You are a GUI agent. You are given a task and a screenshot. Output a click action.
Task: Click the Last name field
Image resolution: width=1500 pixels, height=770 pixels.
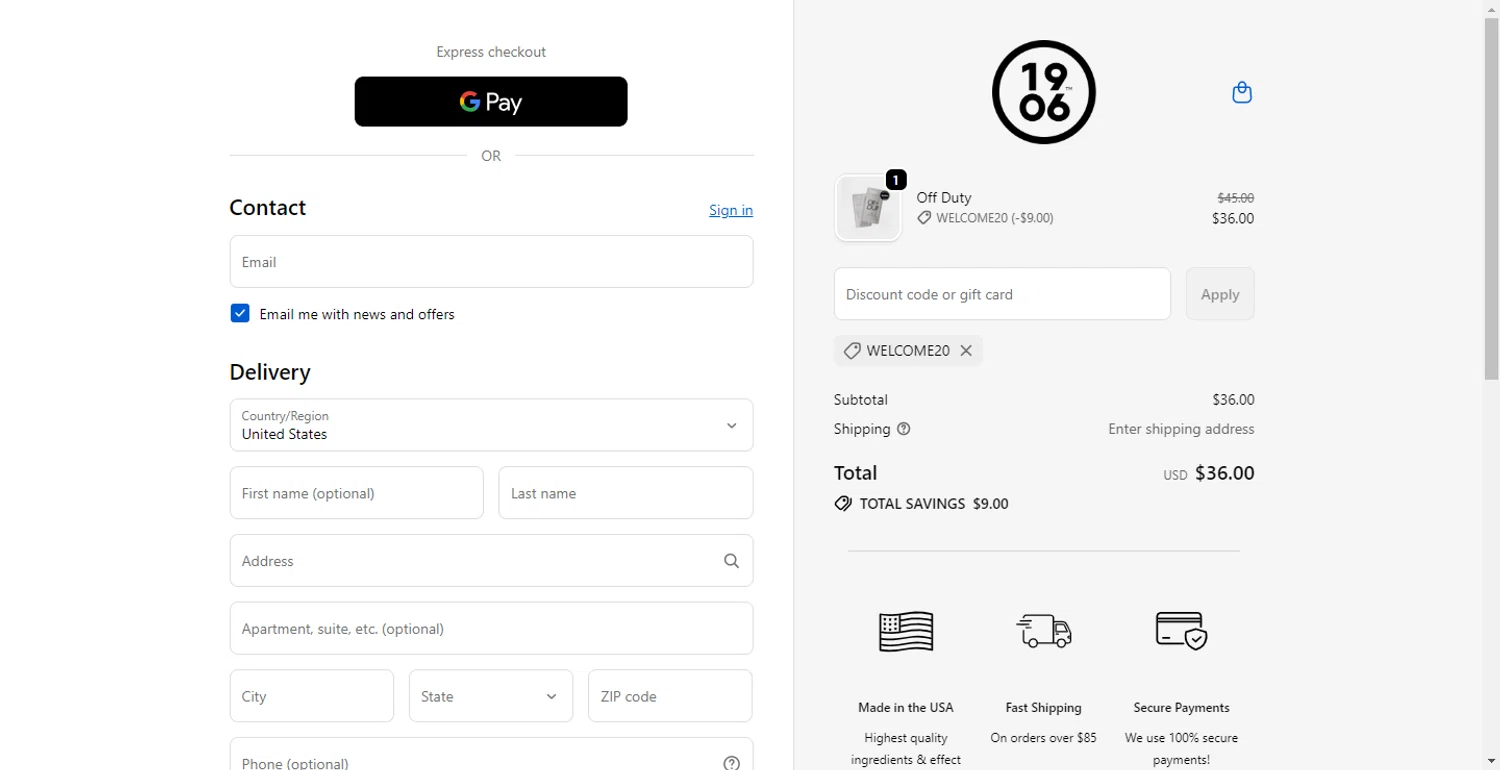click(x=626, y=493)
